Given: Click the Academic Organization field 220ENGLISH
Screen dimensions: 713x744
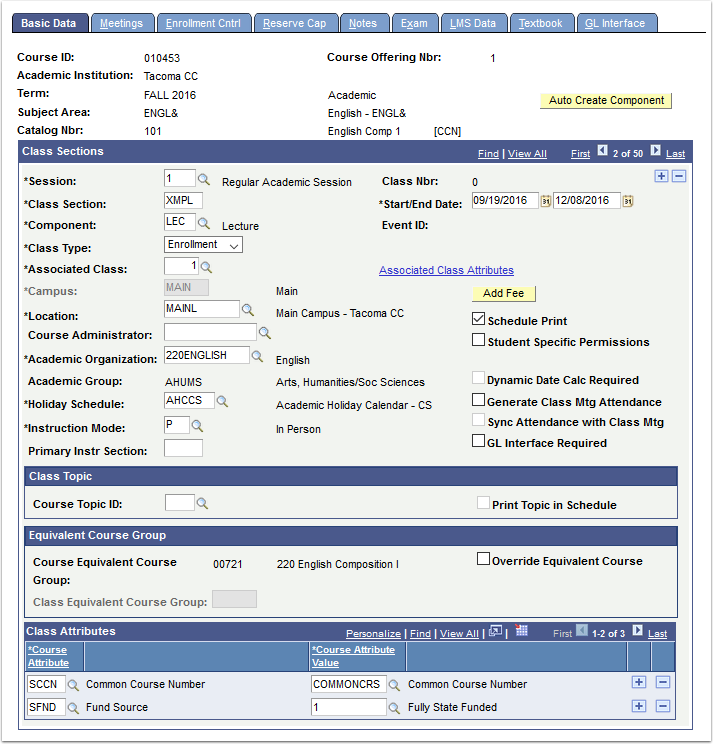Looking at the screenshot, I should click(x=206, y=355).
